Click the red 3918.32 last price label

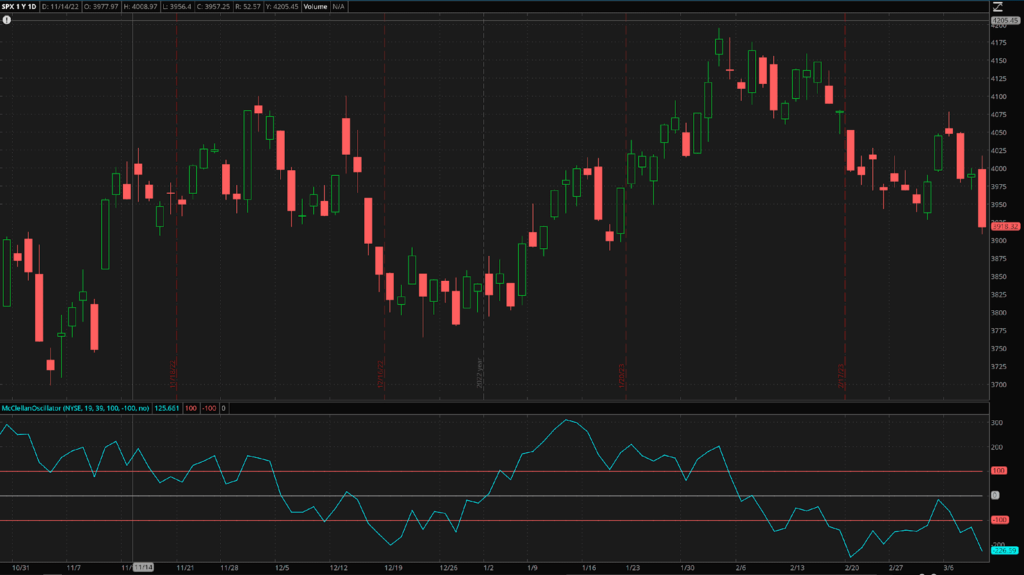pos(1005,227)
